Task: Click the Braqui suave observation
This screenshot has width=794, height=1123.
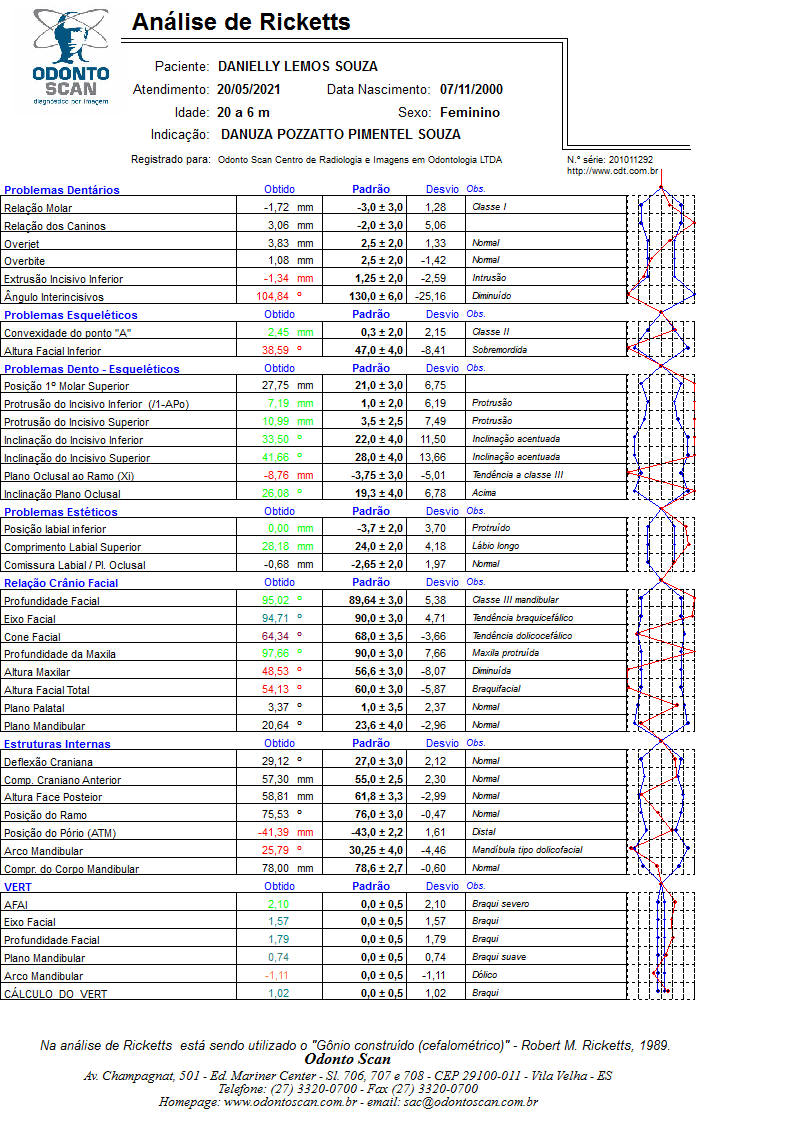Action: coord(499,957)
